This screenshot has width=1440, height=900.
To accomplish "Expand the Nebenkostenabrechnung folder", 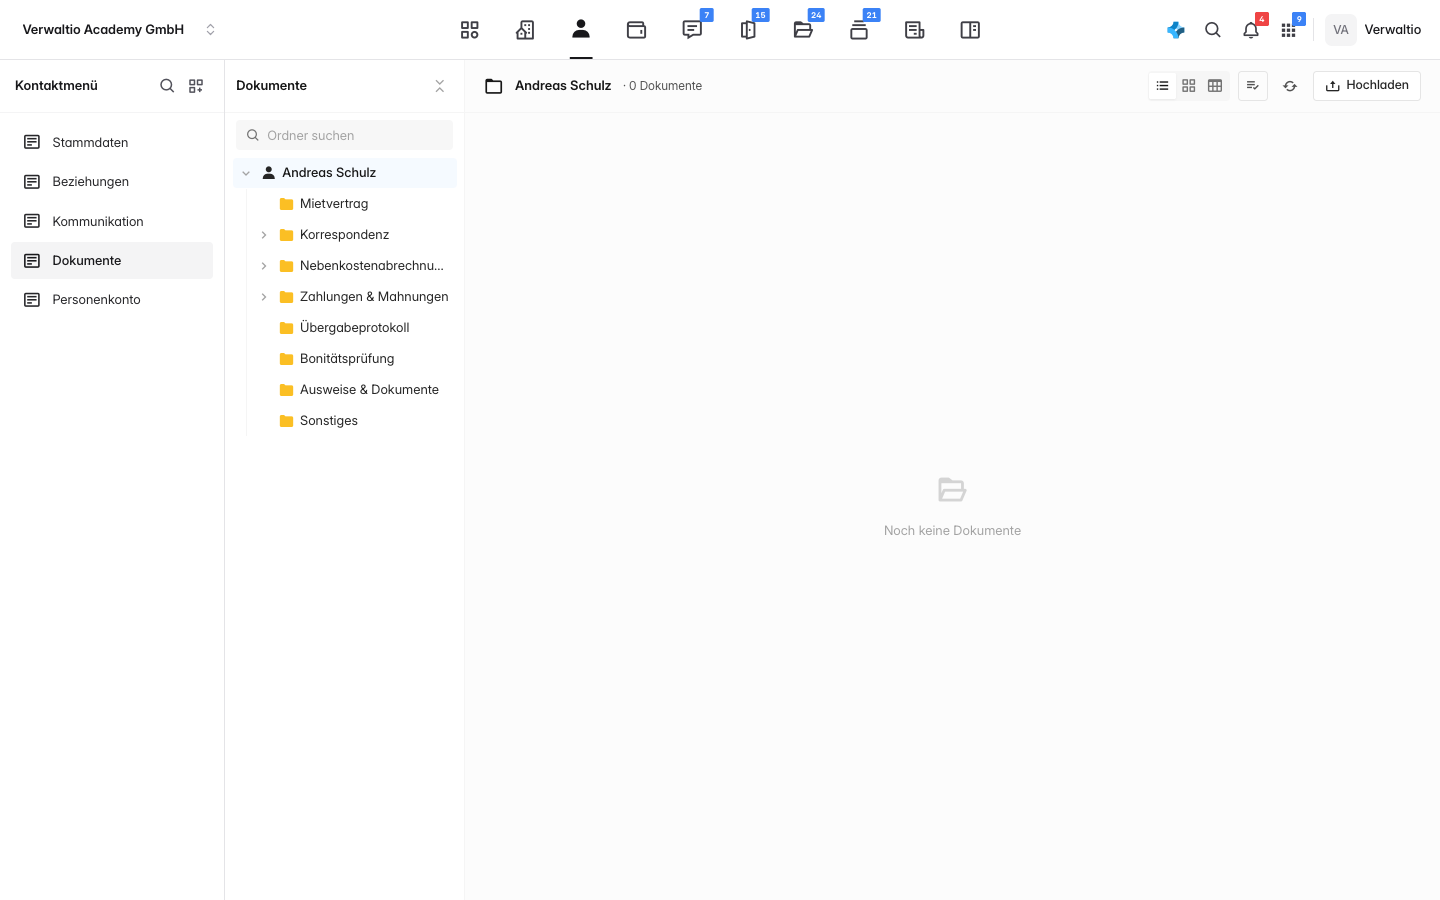I will (264, 266).
